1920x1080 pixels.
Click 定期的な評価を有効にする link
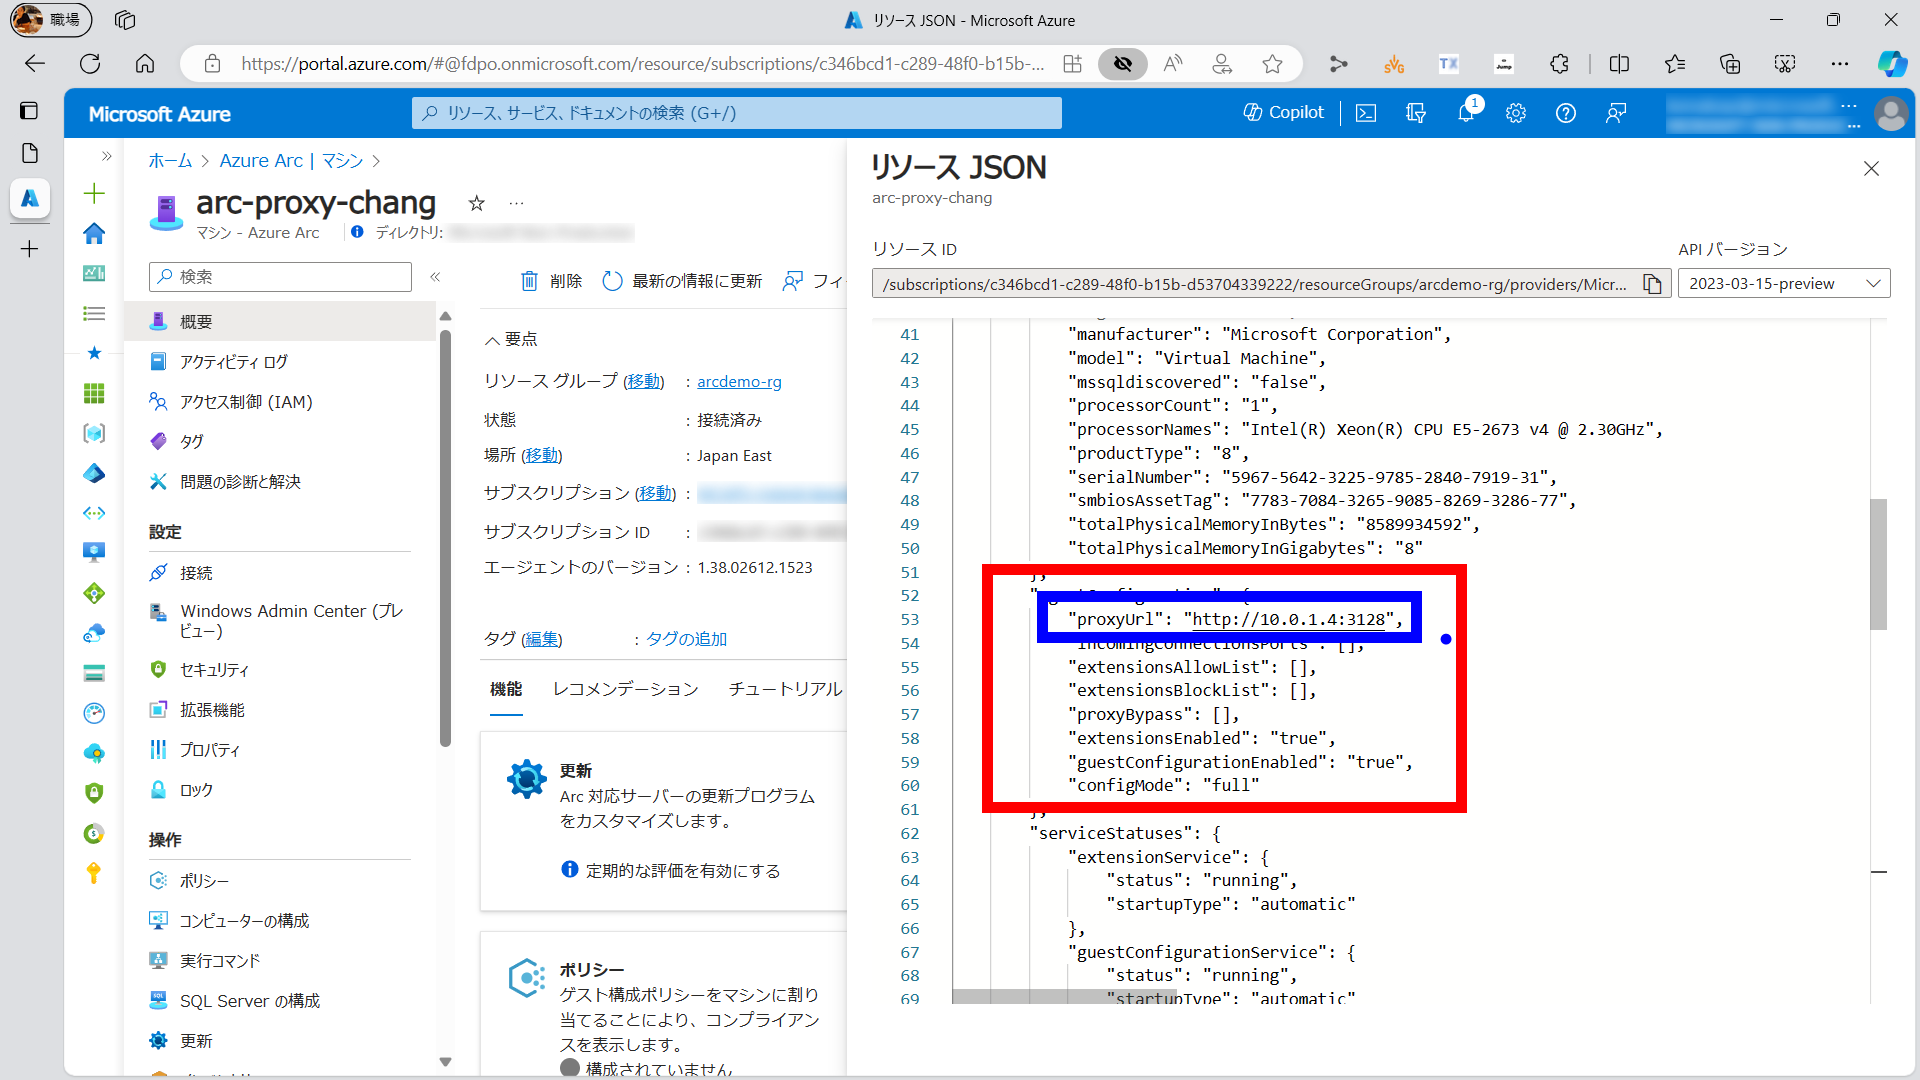pos(683,871)
